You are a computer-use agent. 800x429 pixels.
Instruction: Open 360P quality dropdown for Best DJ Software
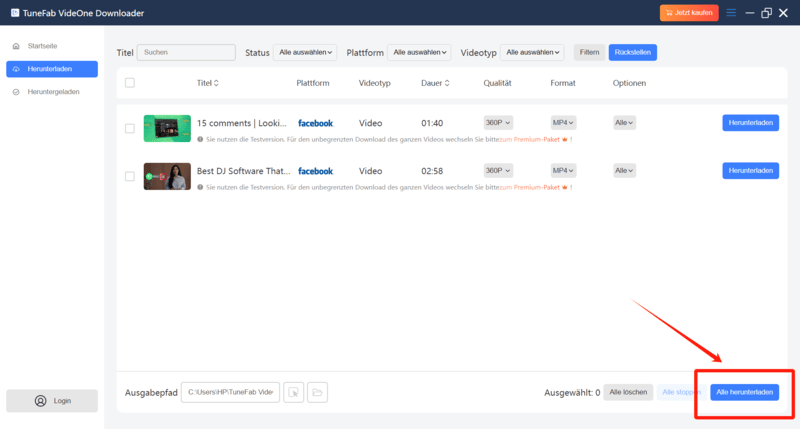(498, 170)
